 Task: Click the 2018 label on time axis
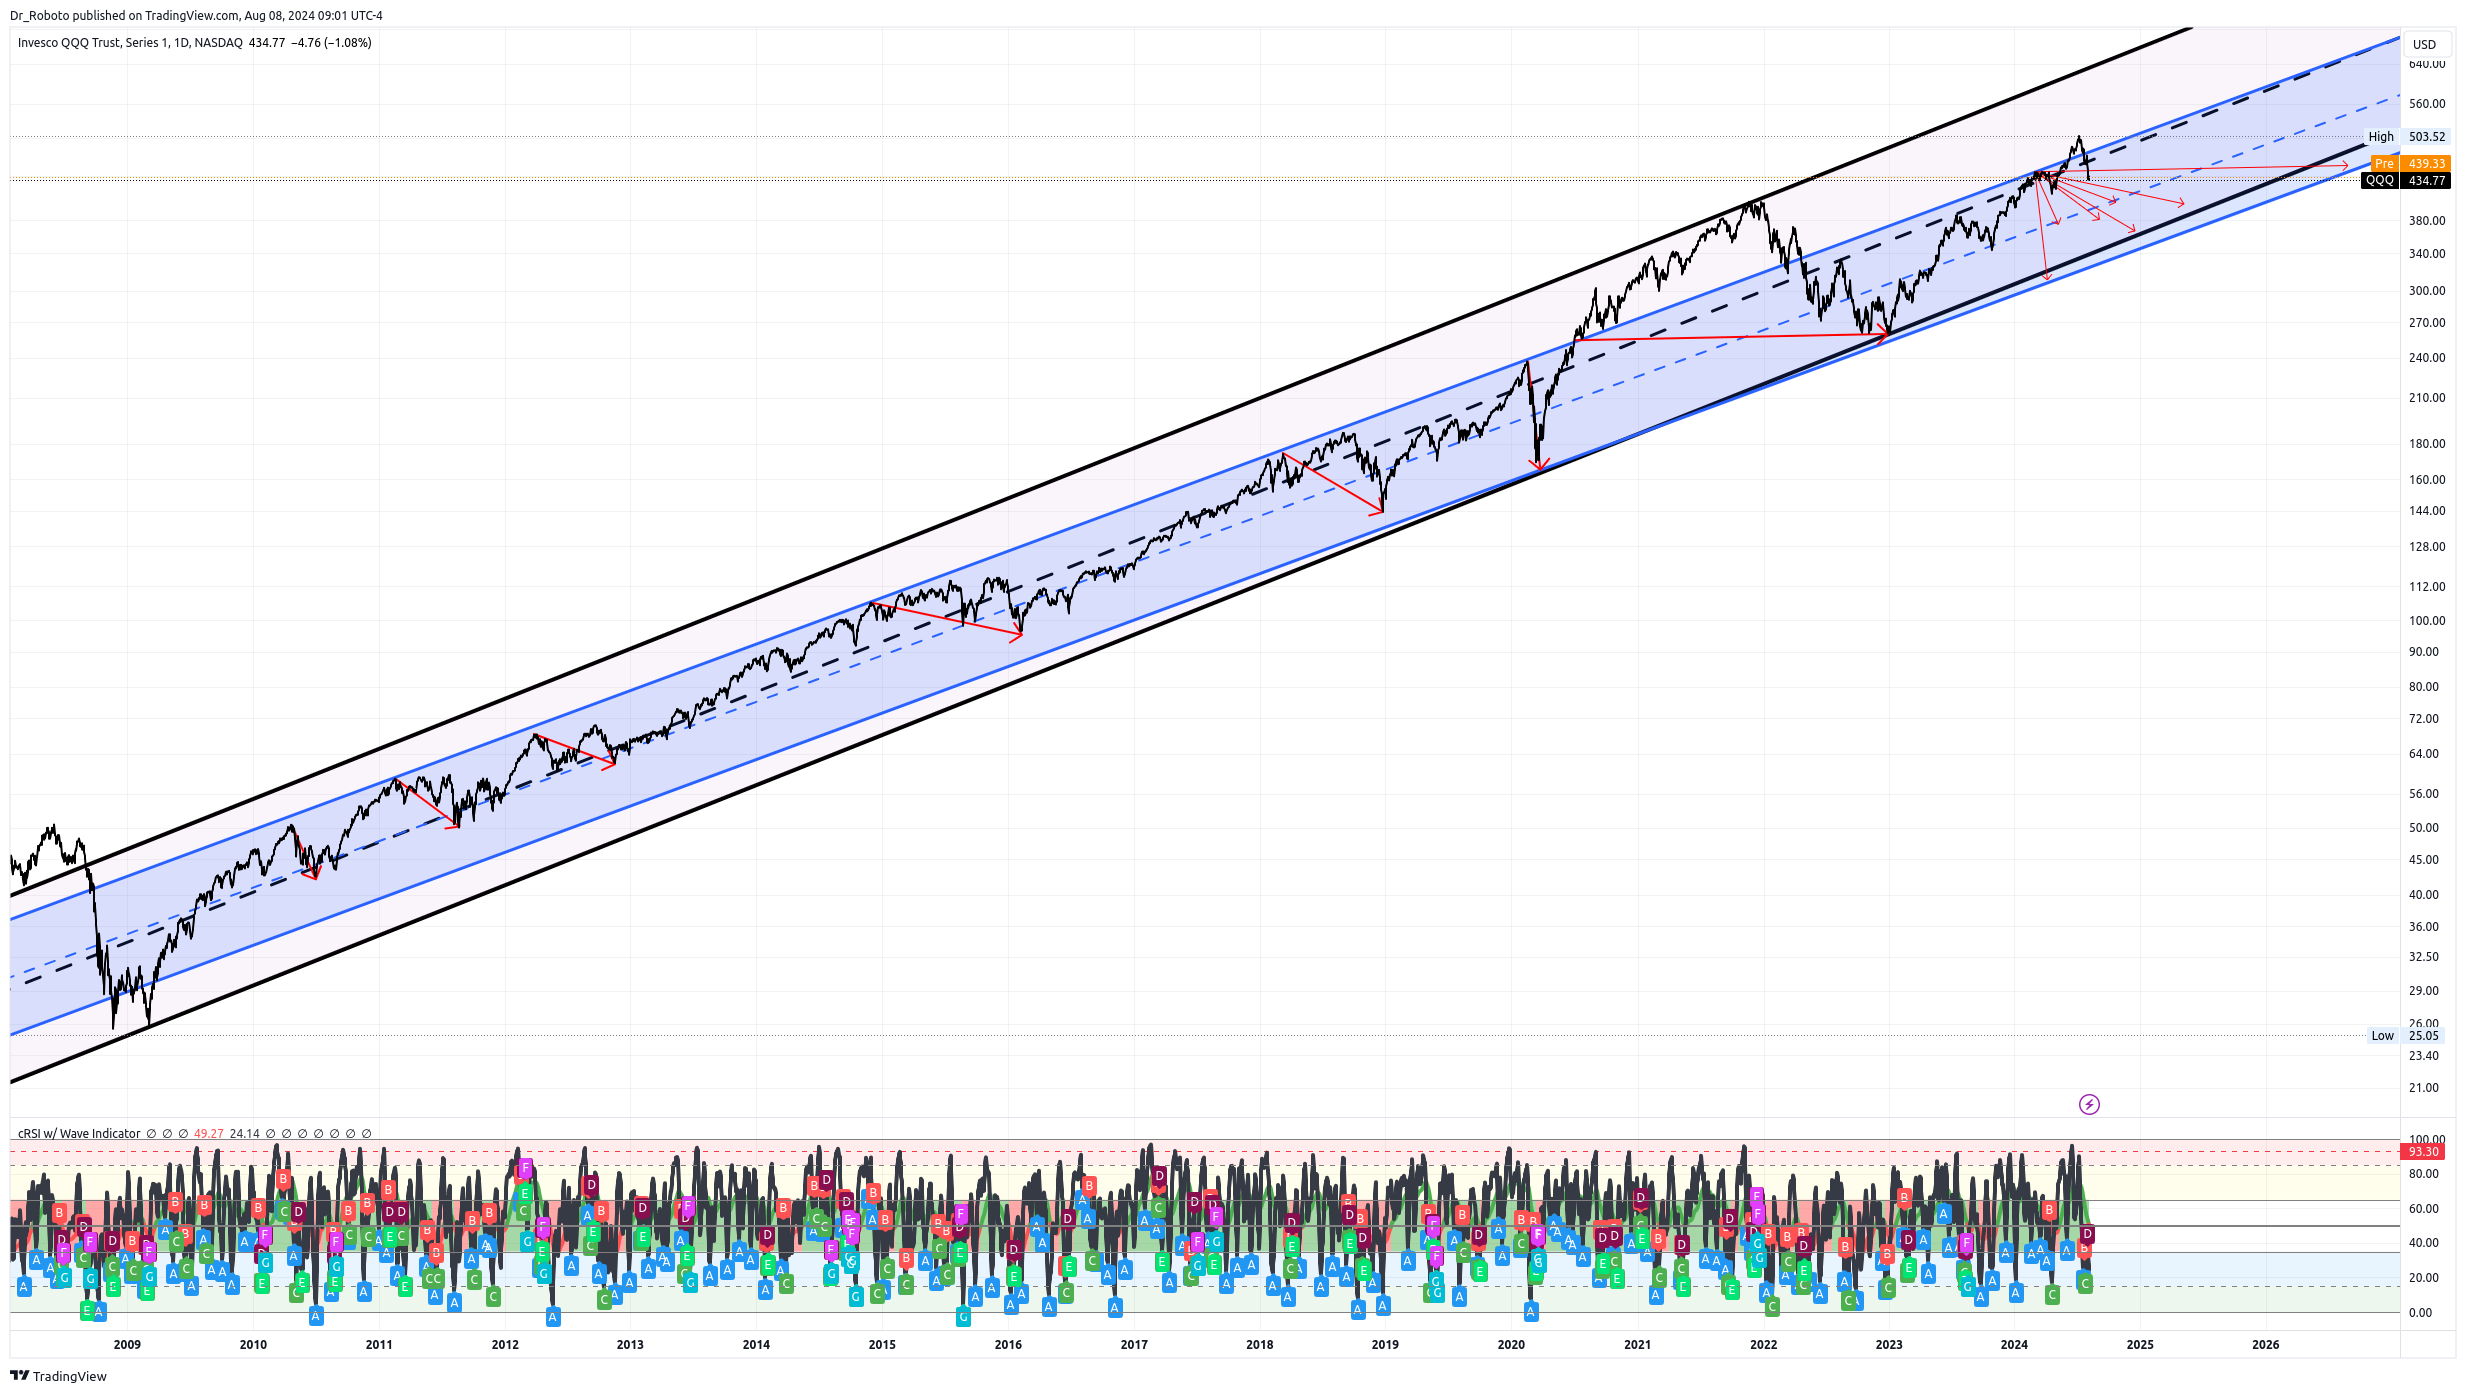coord(1260,1344)
